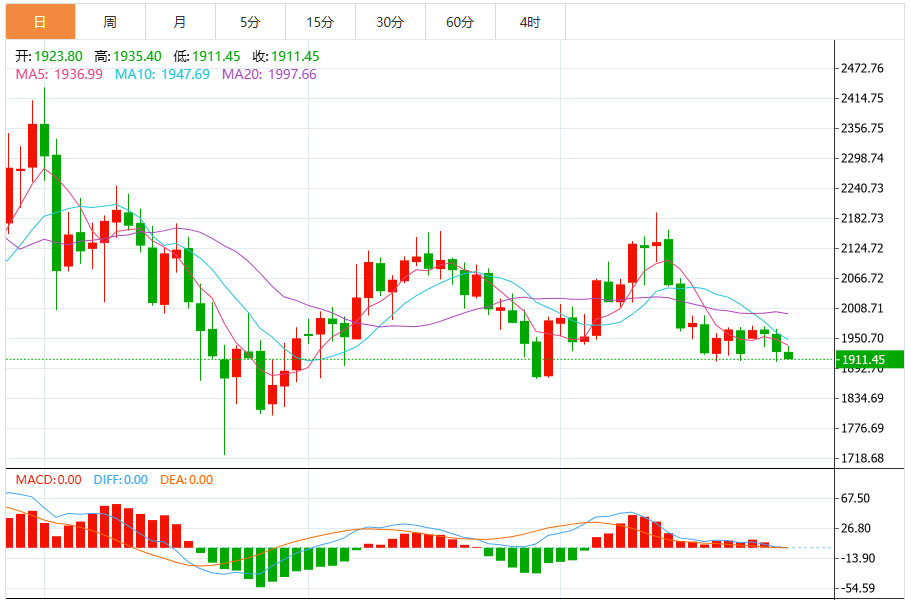Viewport: 911px width, 600px height.
Task: Click the 1718.68 price axis label
Action: click(862, 458)
